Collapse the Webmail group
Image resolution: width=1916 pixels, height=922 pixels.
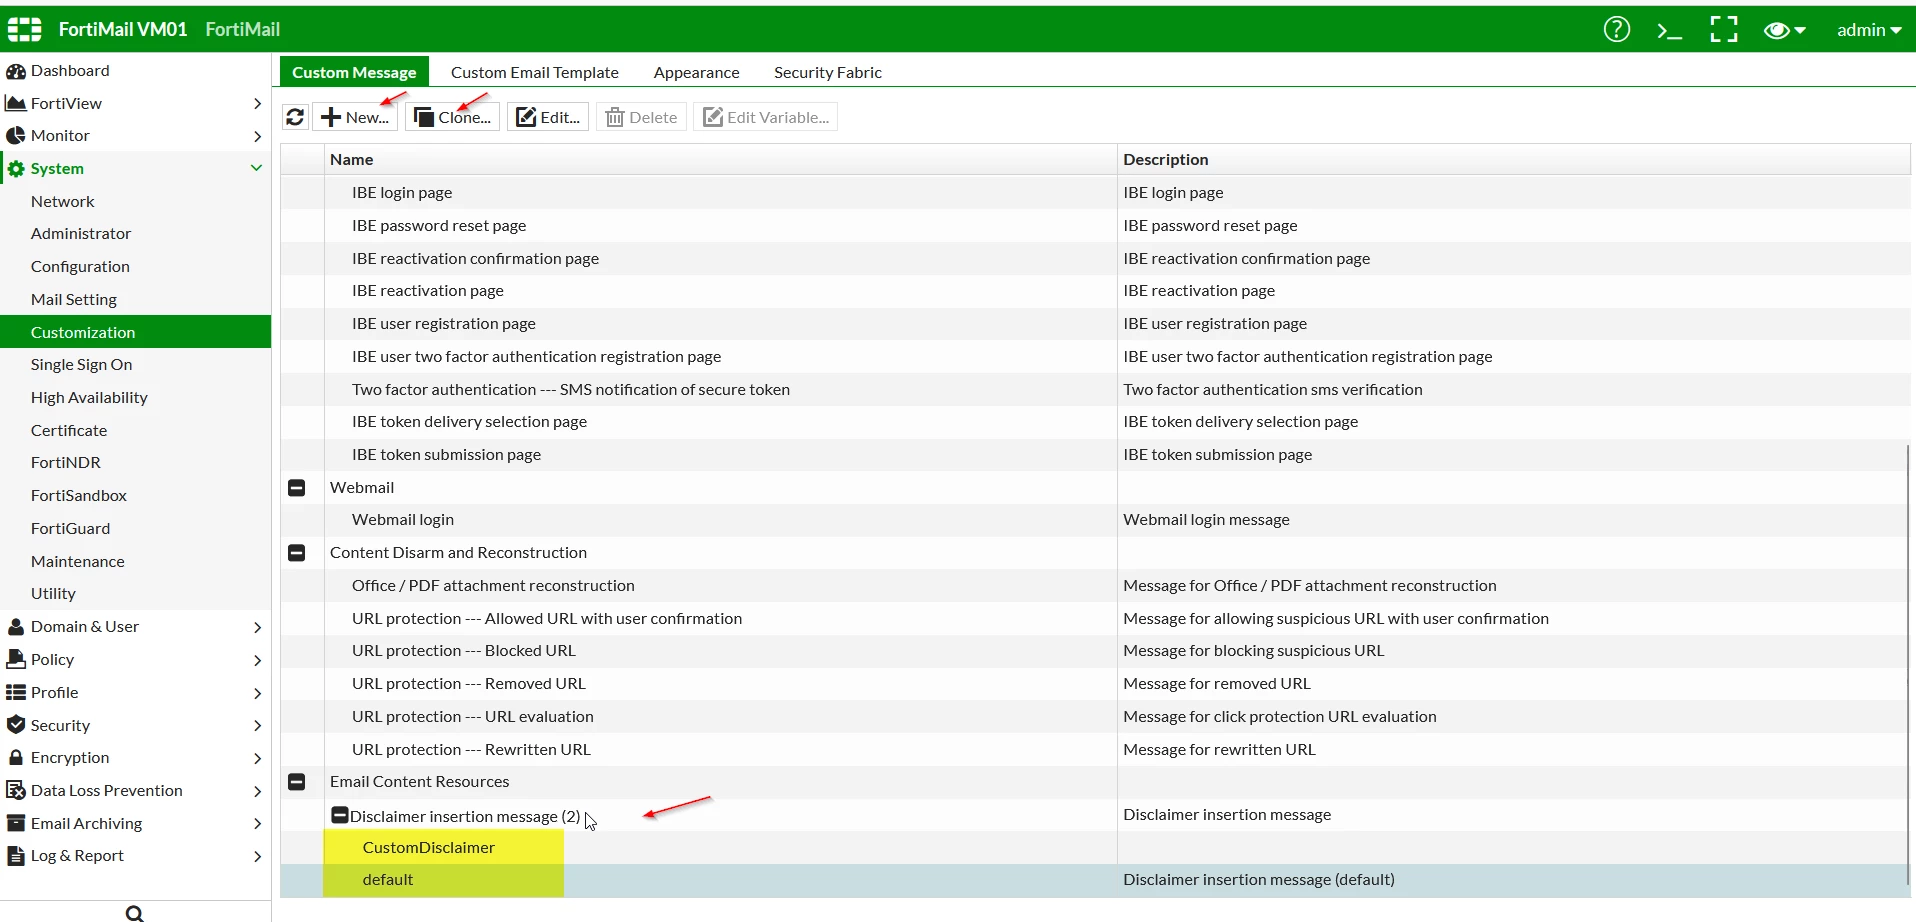click(297, 488)
